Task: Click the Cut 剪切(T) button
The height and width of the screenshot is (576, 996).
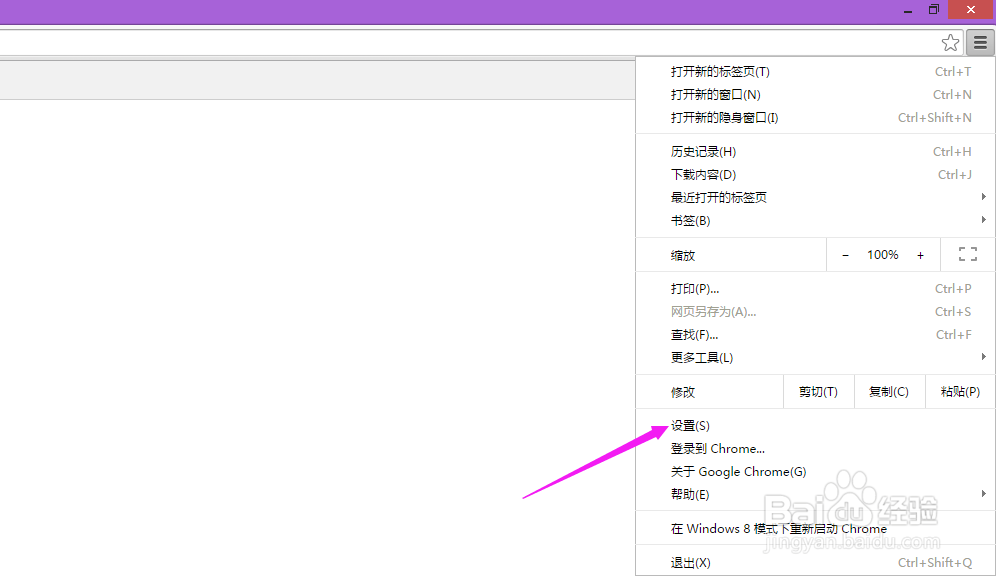Action: [818, 392]
